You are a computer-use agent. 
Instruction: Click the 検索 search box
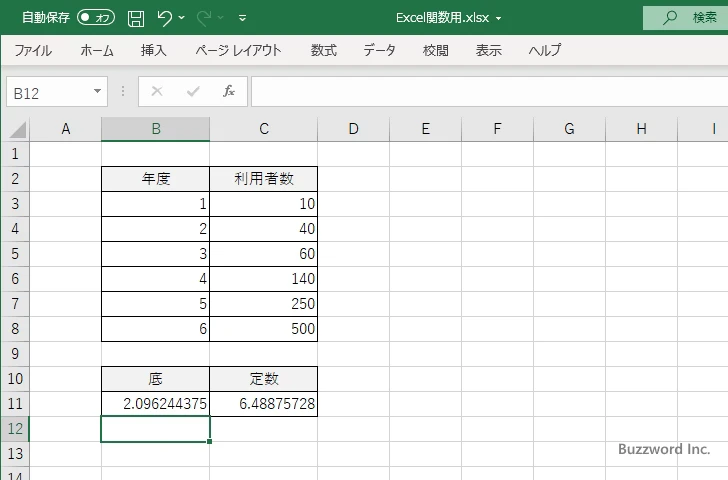click(x=685, y=18)
